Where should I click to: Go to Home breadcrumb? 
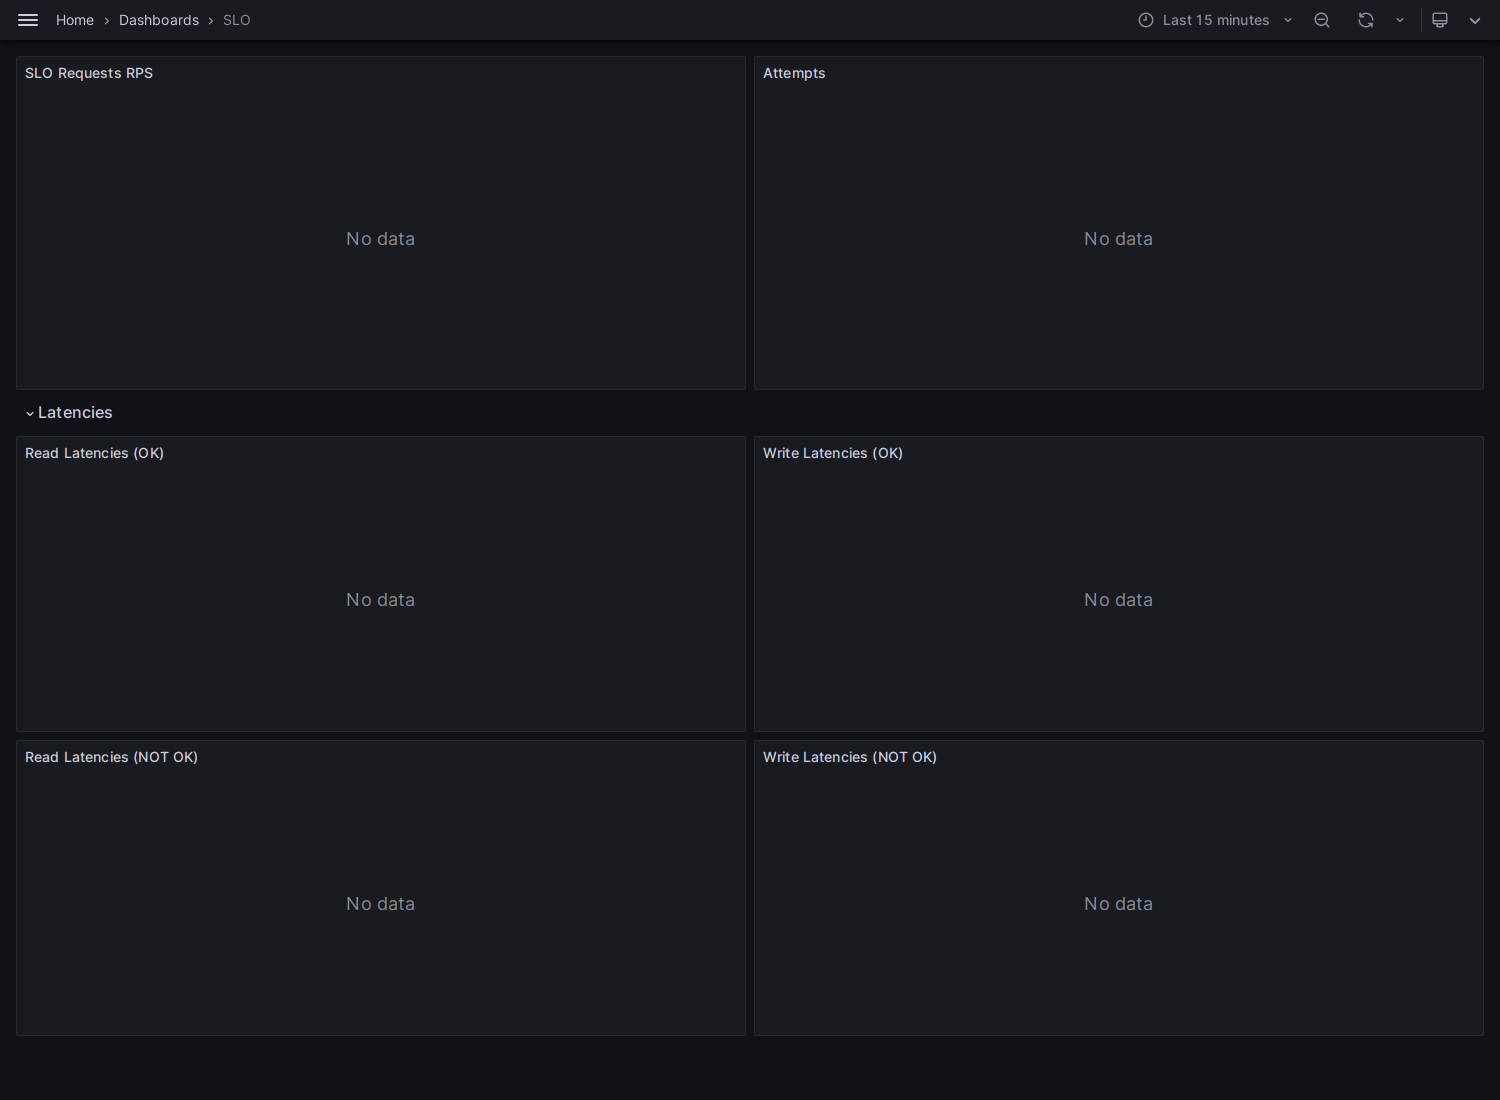[75, 20]
